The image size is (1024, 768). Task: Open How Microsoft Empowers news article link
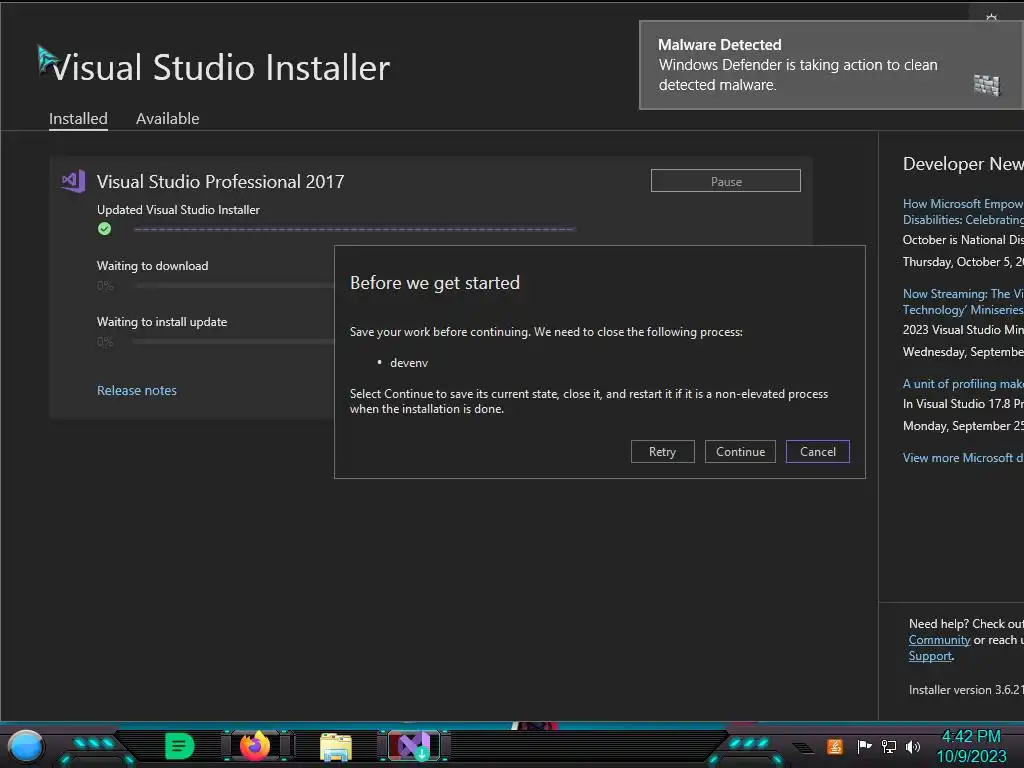click(963, 212)
